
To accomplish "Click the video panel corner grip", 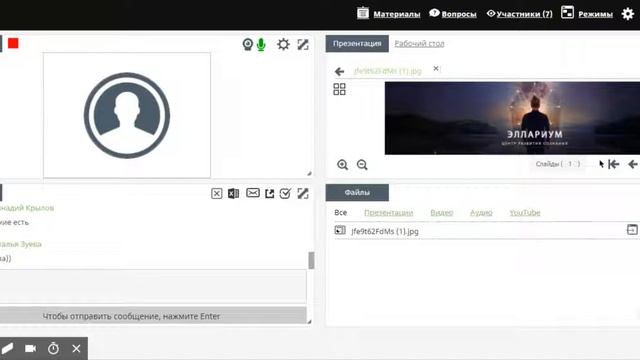I will click(309, 173).
